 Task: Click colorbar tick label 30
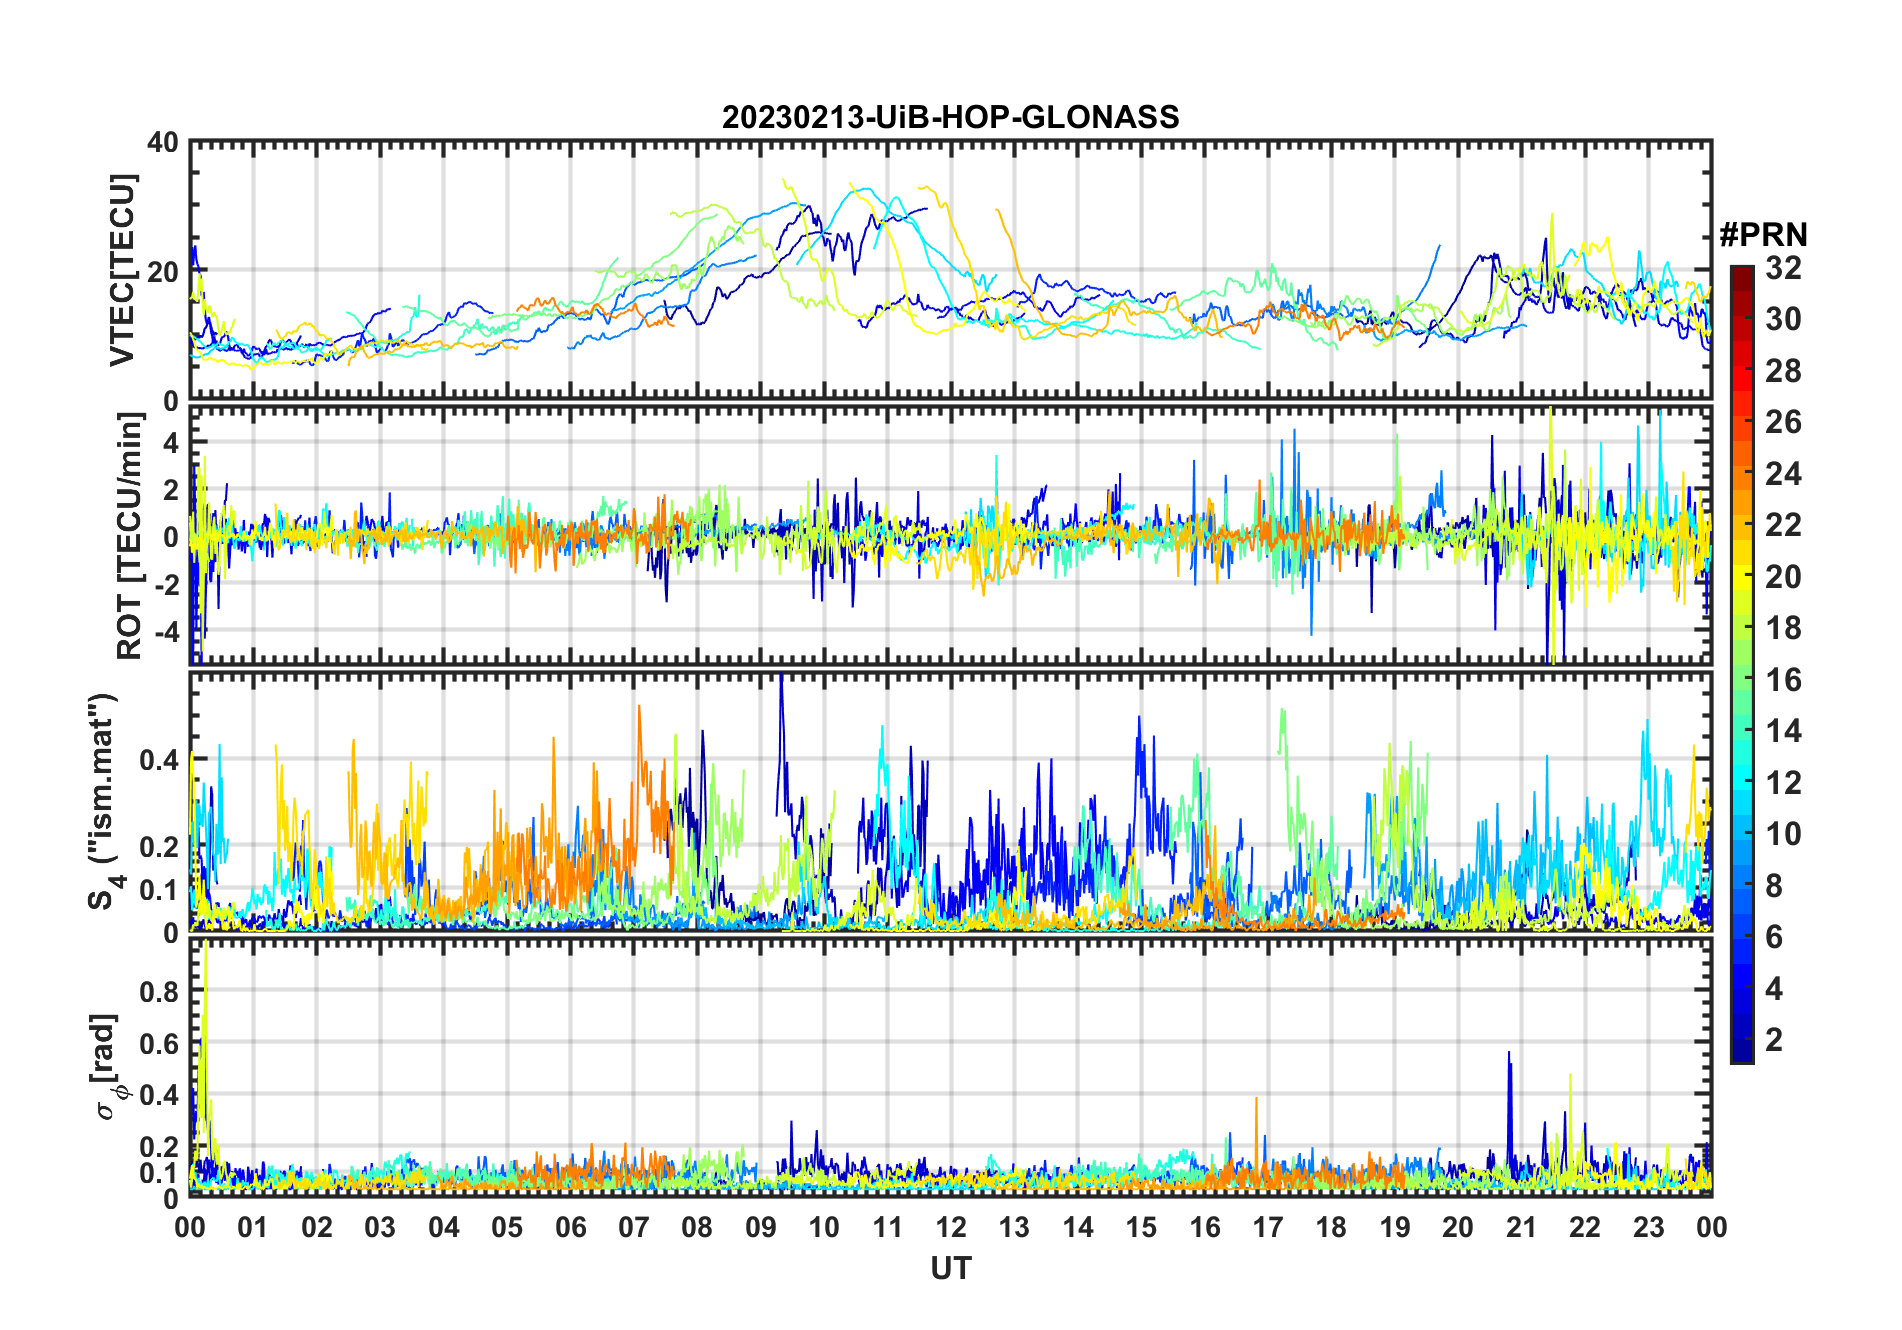pos(1783,319)
